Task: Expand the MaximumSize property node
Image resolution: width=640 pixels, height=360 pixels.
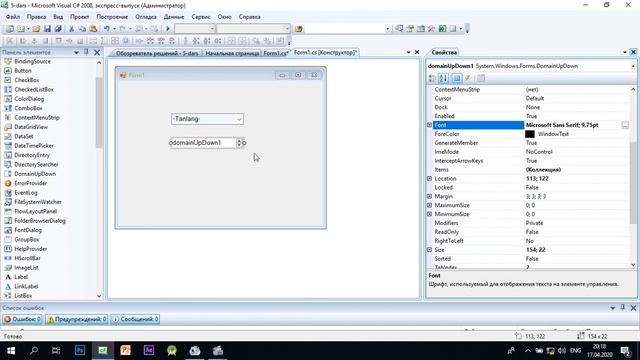Action: point(429,205)
